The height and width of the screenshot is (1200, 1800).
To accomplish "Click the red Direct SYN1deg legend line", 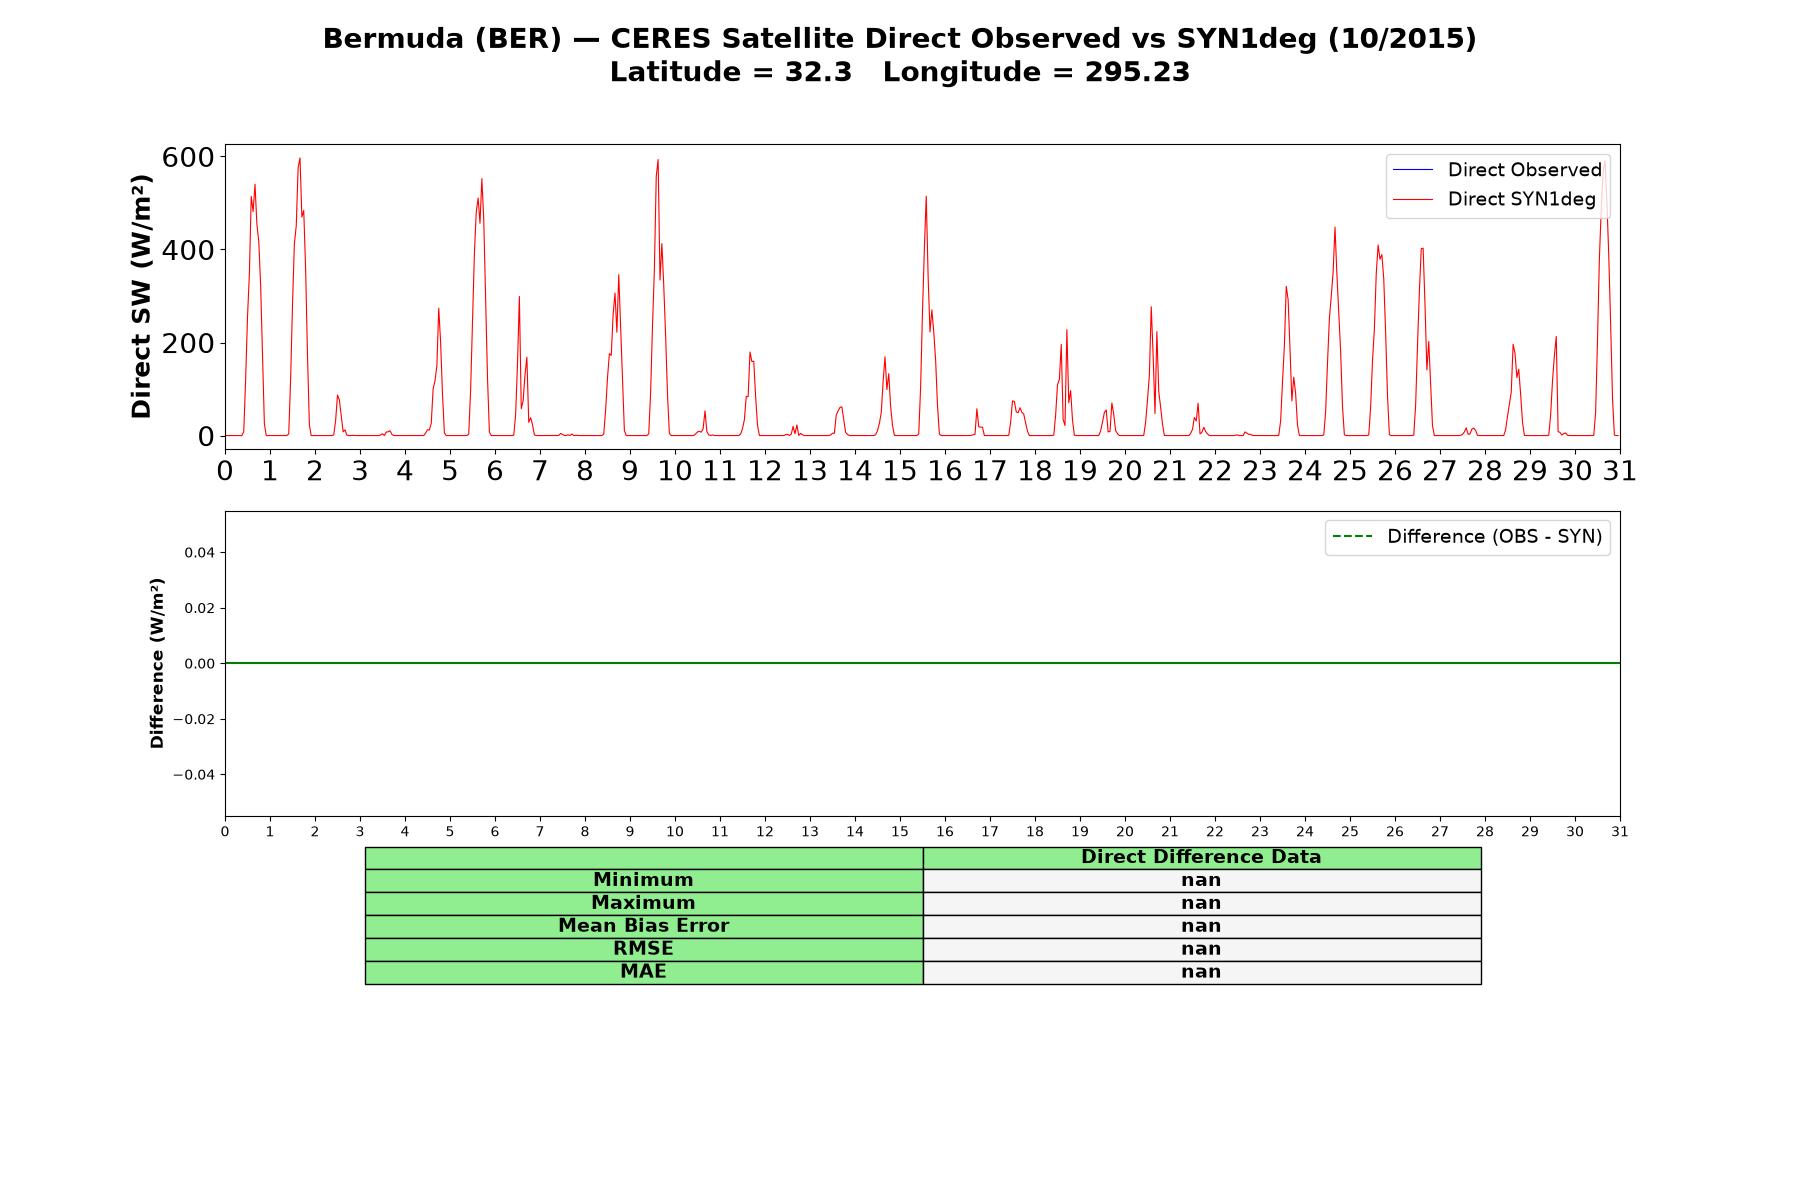I will pos(1412,199).
